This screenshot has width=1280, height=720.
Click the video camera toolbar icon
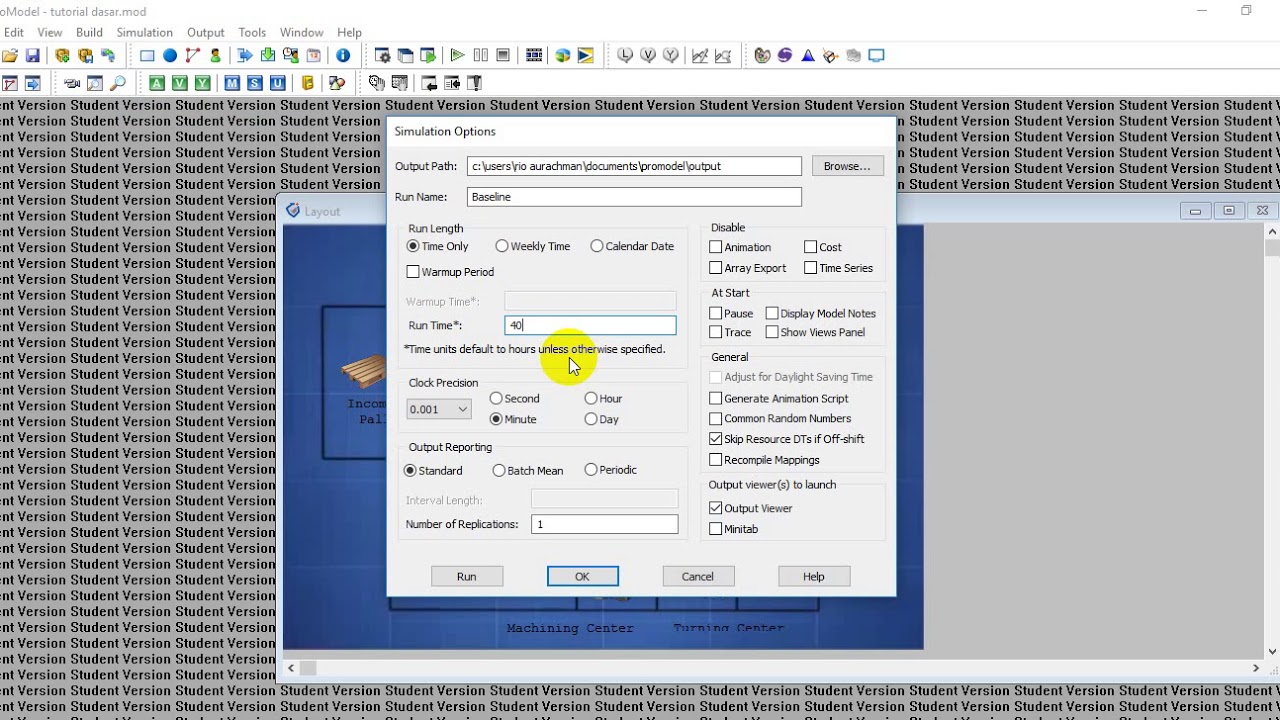[x=72, y=83]
